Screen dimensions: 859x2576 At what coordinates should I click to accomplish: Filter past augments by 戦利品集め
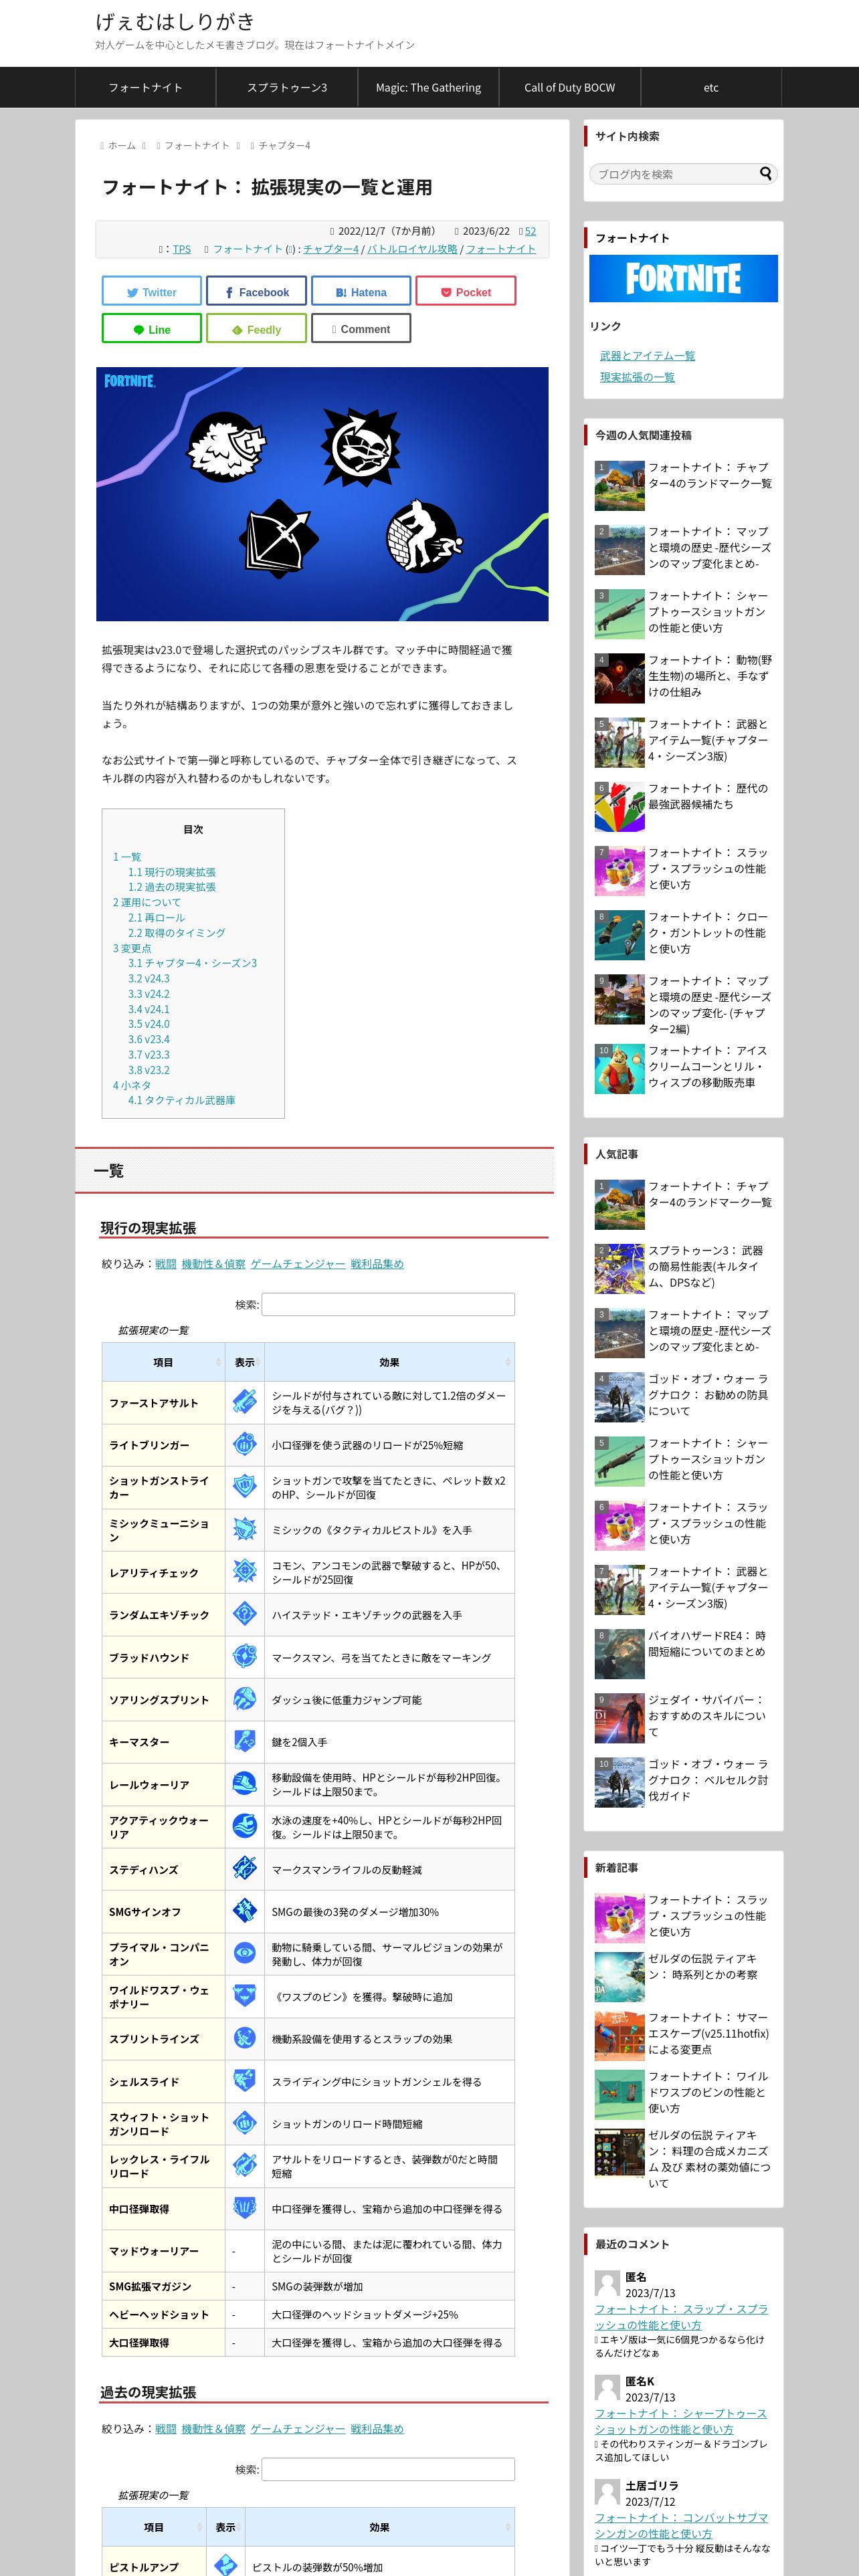pyautogui.click(x=377, y=2428)
